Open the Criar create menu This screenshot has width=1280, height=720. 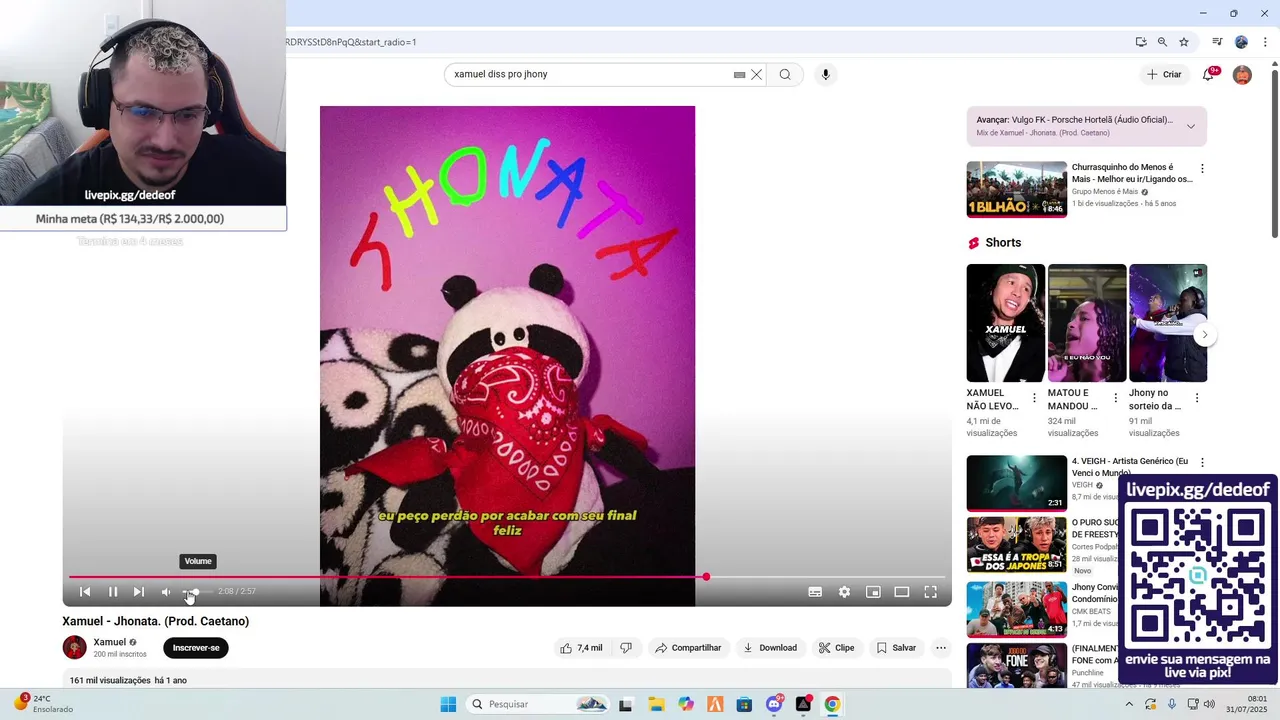point(1164,74)
